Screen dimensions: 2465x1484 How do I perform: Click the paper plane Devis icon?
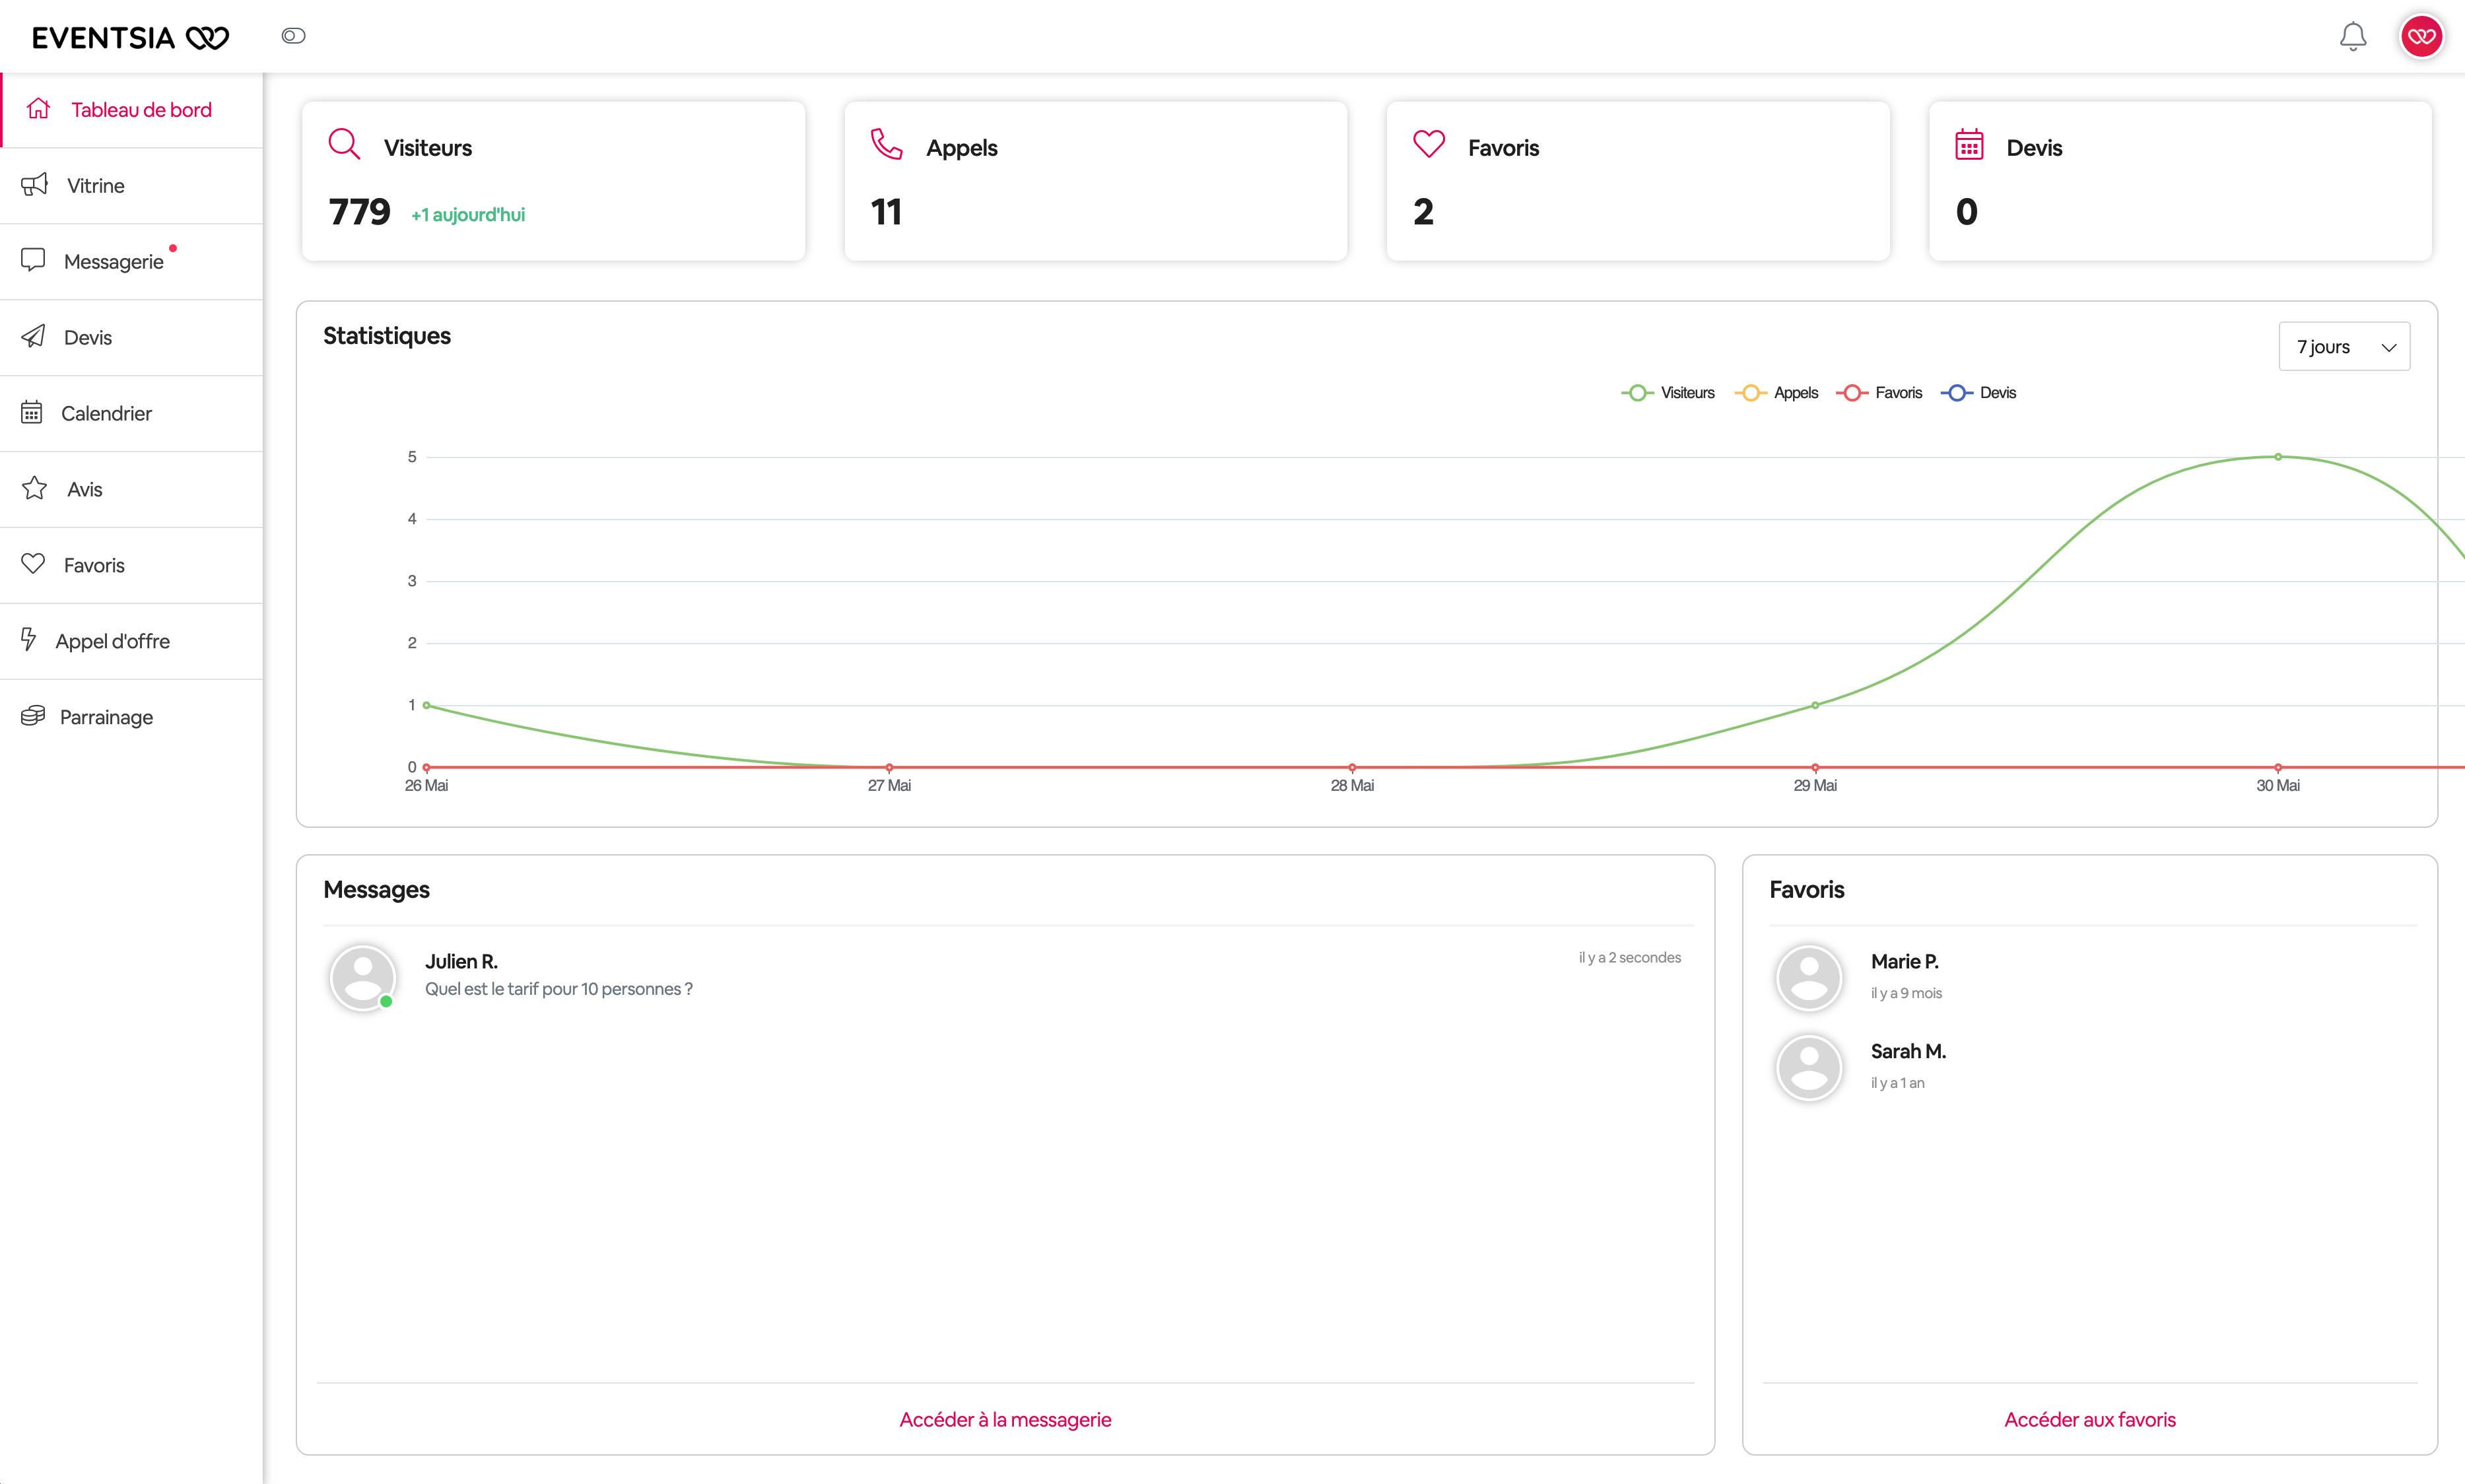[x=33, y=336]
